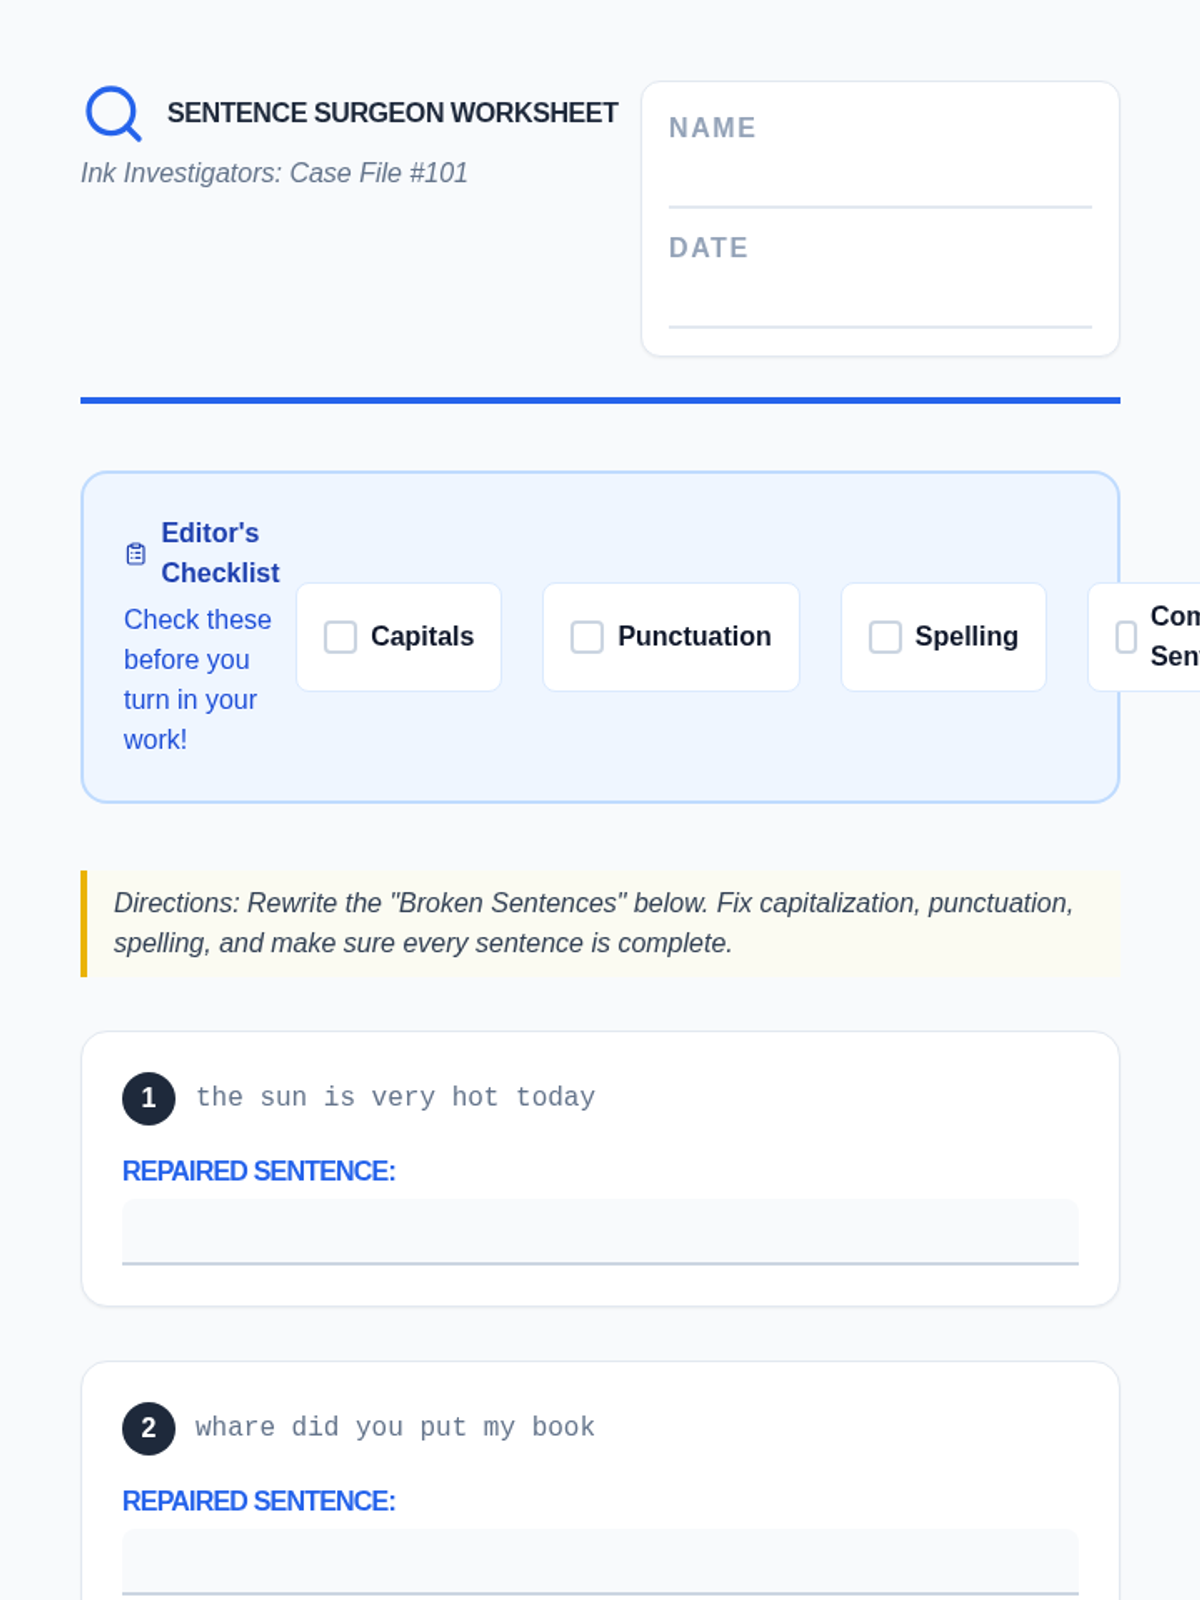The image size is (1200, 1600).
Task: Select the Punctuation checklist card label
Action: 694,637
